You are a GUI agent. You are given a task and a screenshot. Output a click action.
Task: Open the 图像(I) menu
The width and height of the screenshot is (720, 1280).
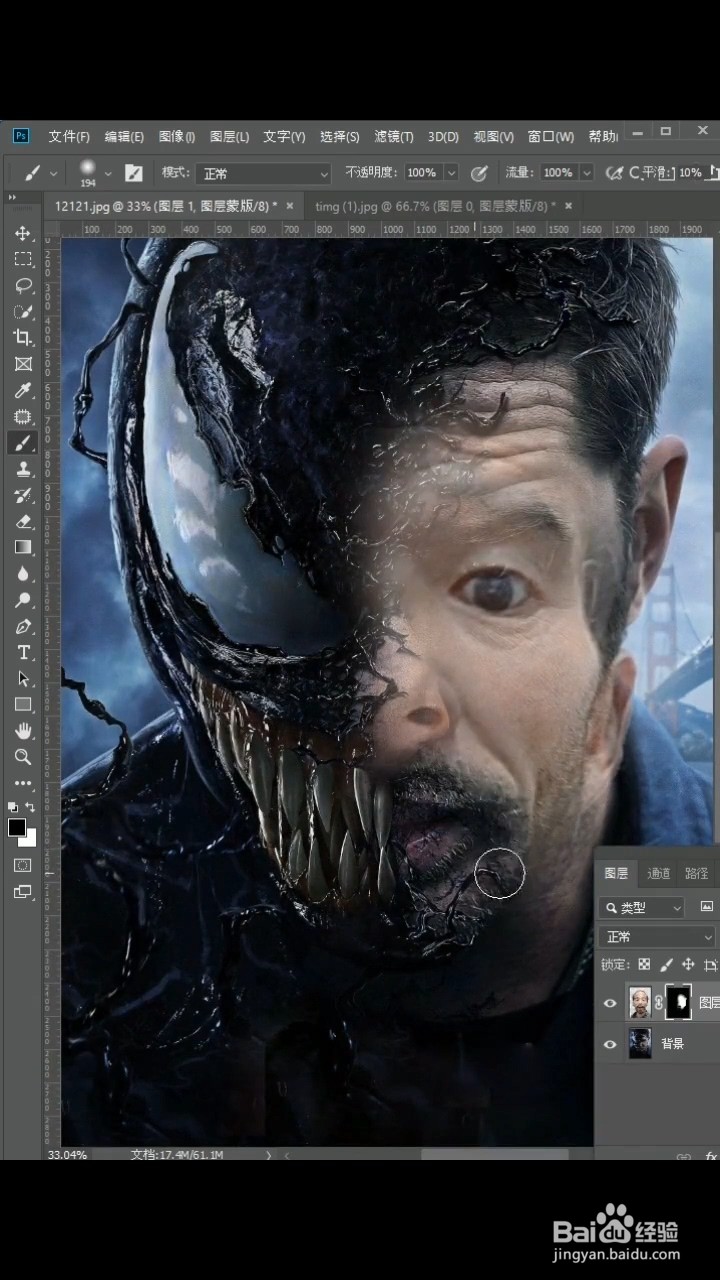[177, 136]
